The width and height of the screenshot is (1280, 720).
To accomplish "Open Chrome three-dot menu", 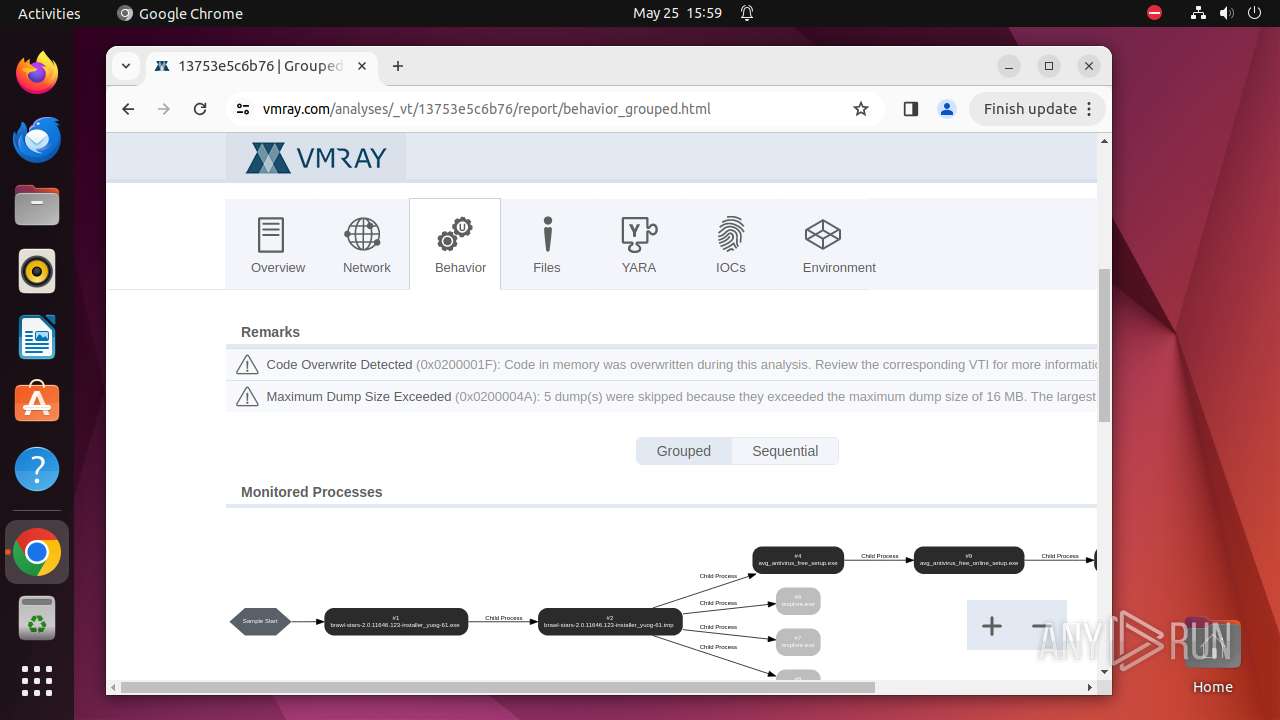I will tap(1090, 109).
